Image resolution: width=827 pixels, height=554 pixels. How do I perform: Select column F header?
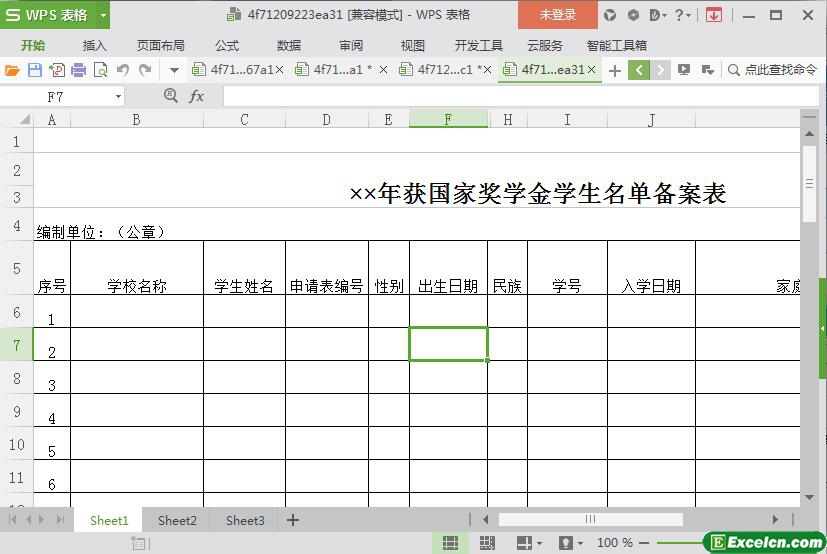pyautogui.click(x=448, y=120)
